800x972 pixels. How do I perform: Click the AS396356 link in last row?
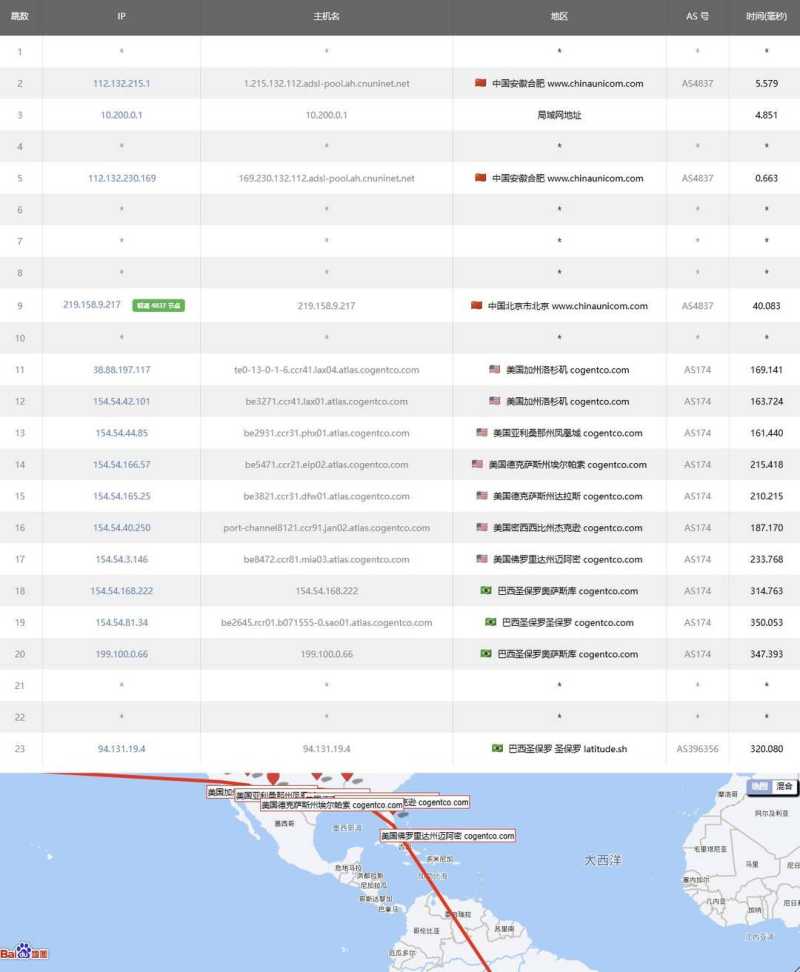(x=697, y=748)
